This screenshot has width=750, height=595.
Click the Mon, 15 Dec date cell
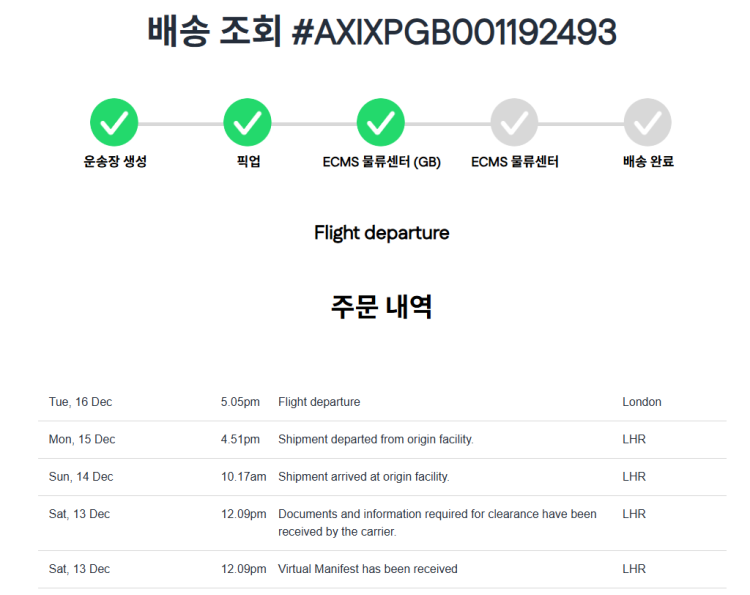coord(82,439)
